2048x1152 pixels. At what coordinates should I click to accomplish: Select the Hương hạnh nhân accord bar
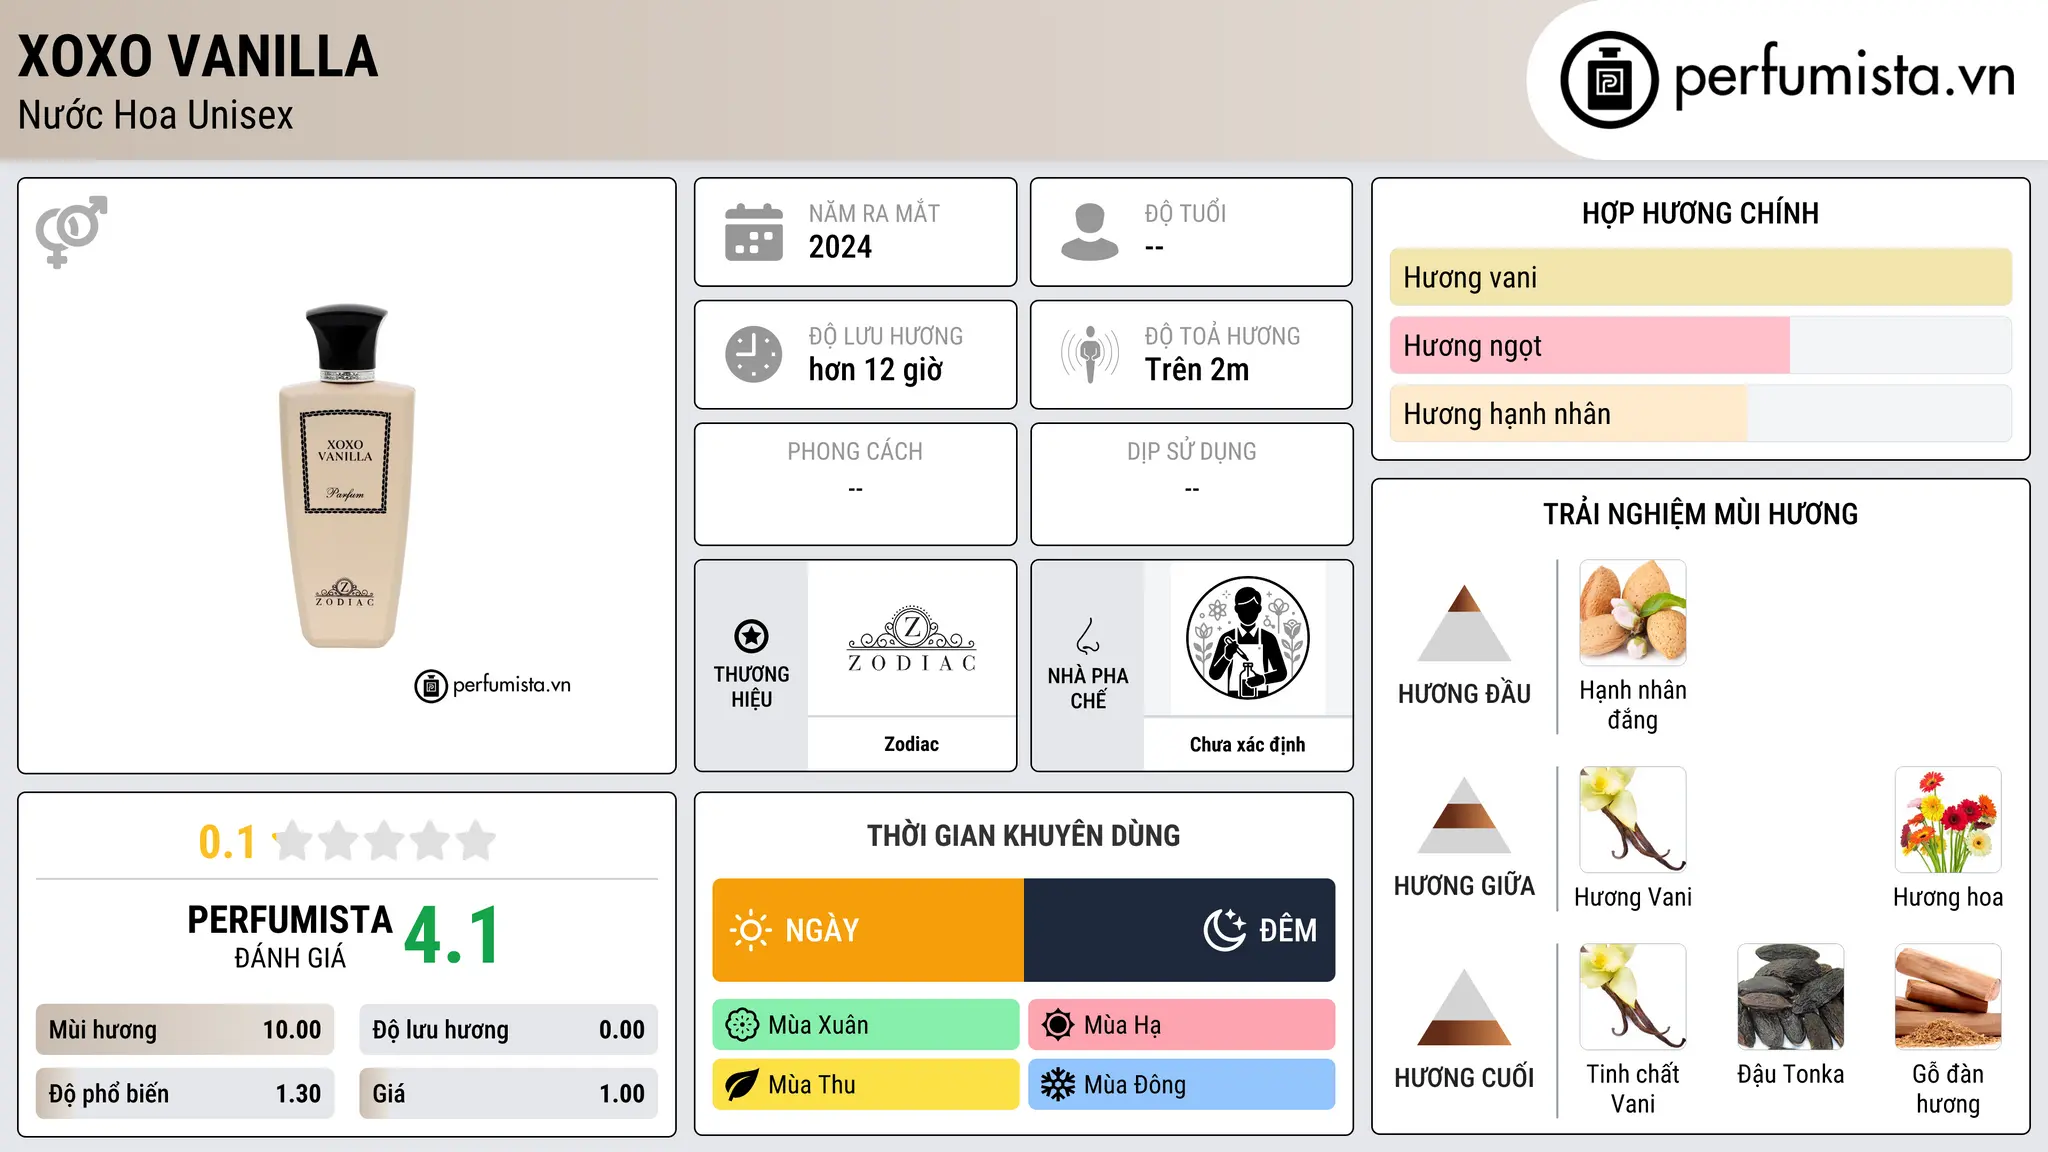(1701, 413)
